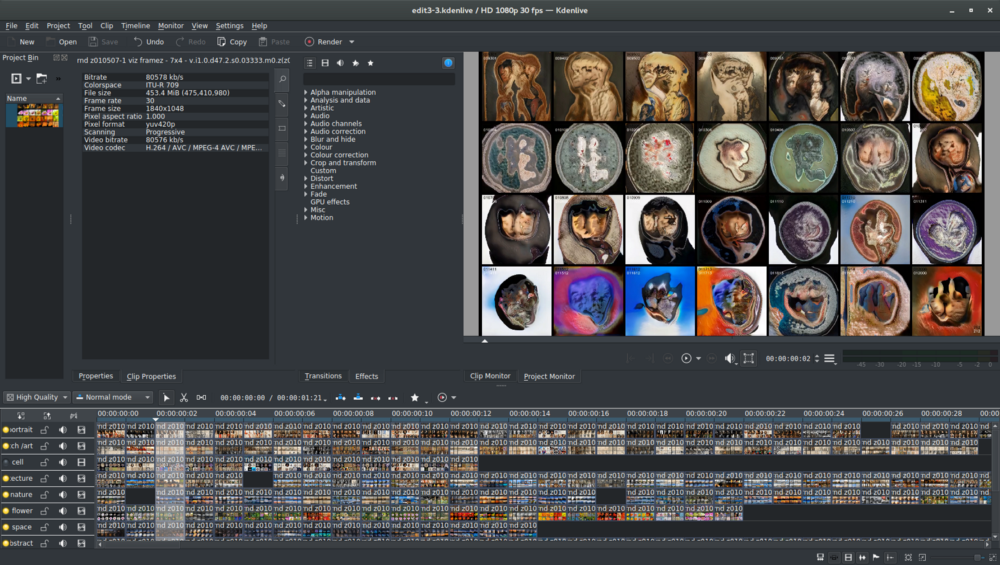
Task: Select the razor (scissors) tool in timeline toolbar
Action: [x=183, y=398]
